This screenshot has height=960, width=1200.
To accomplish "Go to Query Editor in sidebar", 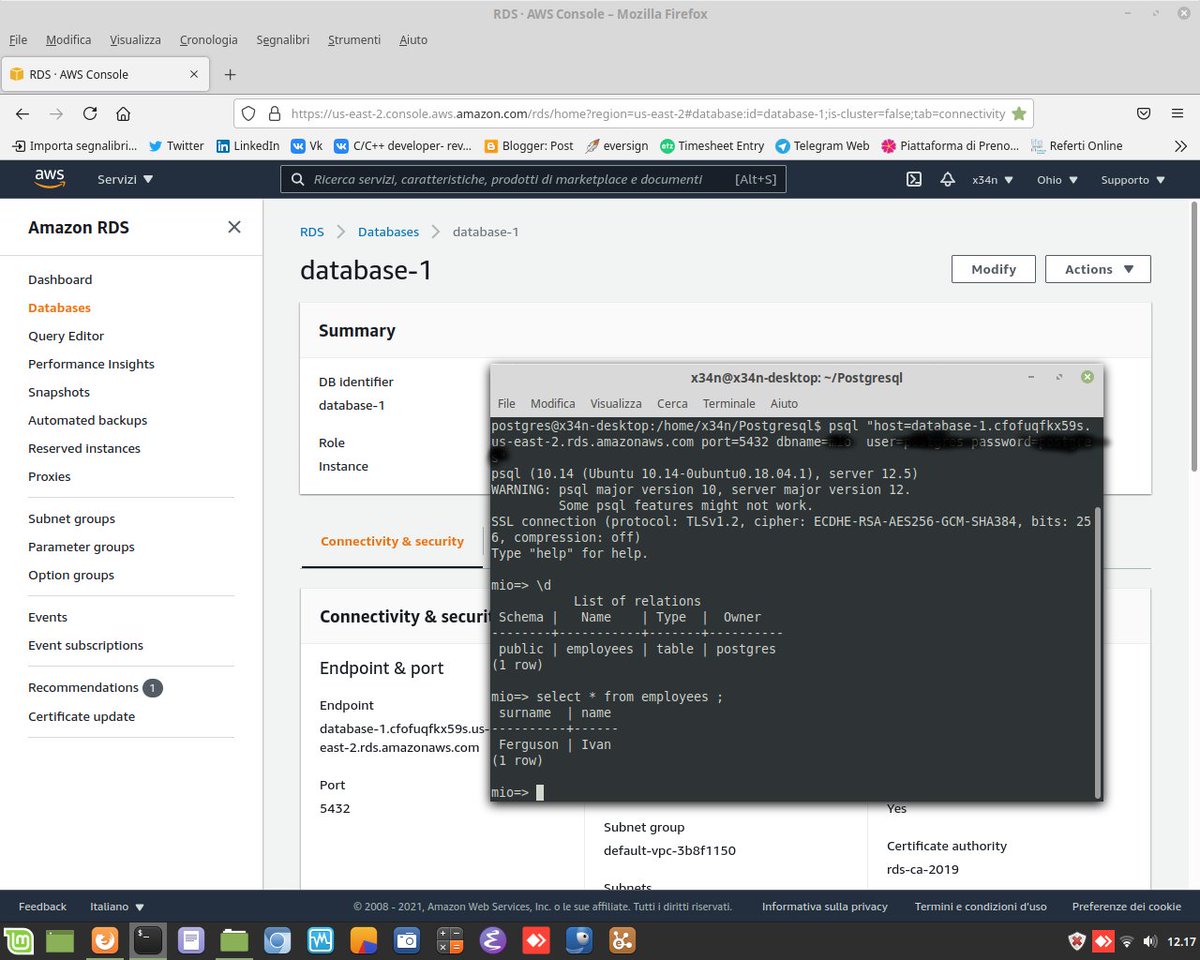I will pyautogui.click(x=66, y=336).
